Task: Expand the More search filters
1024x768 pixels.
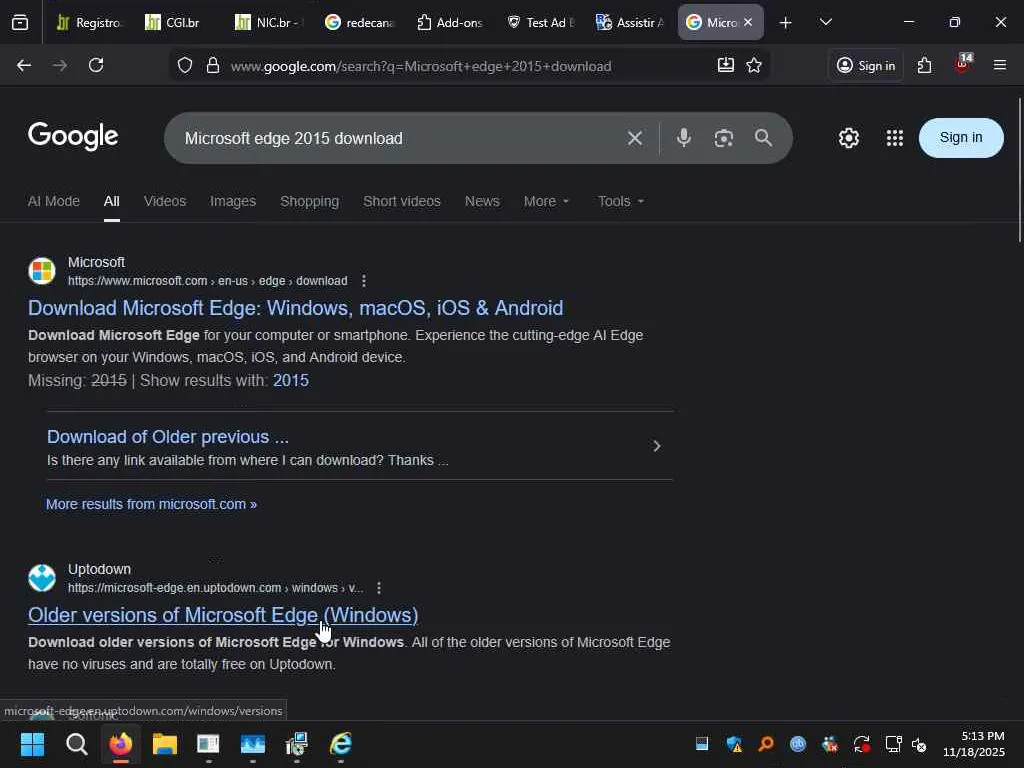Action: 547,201
